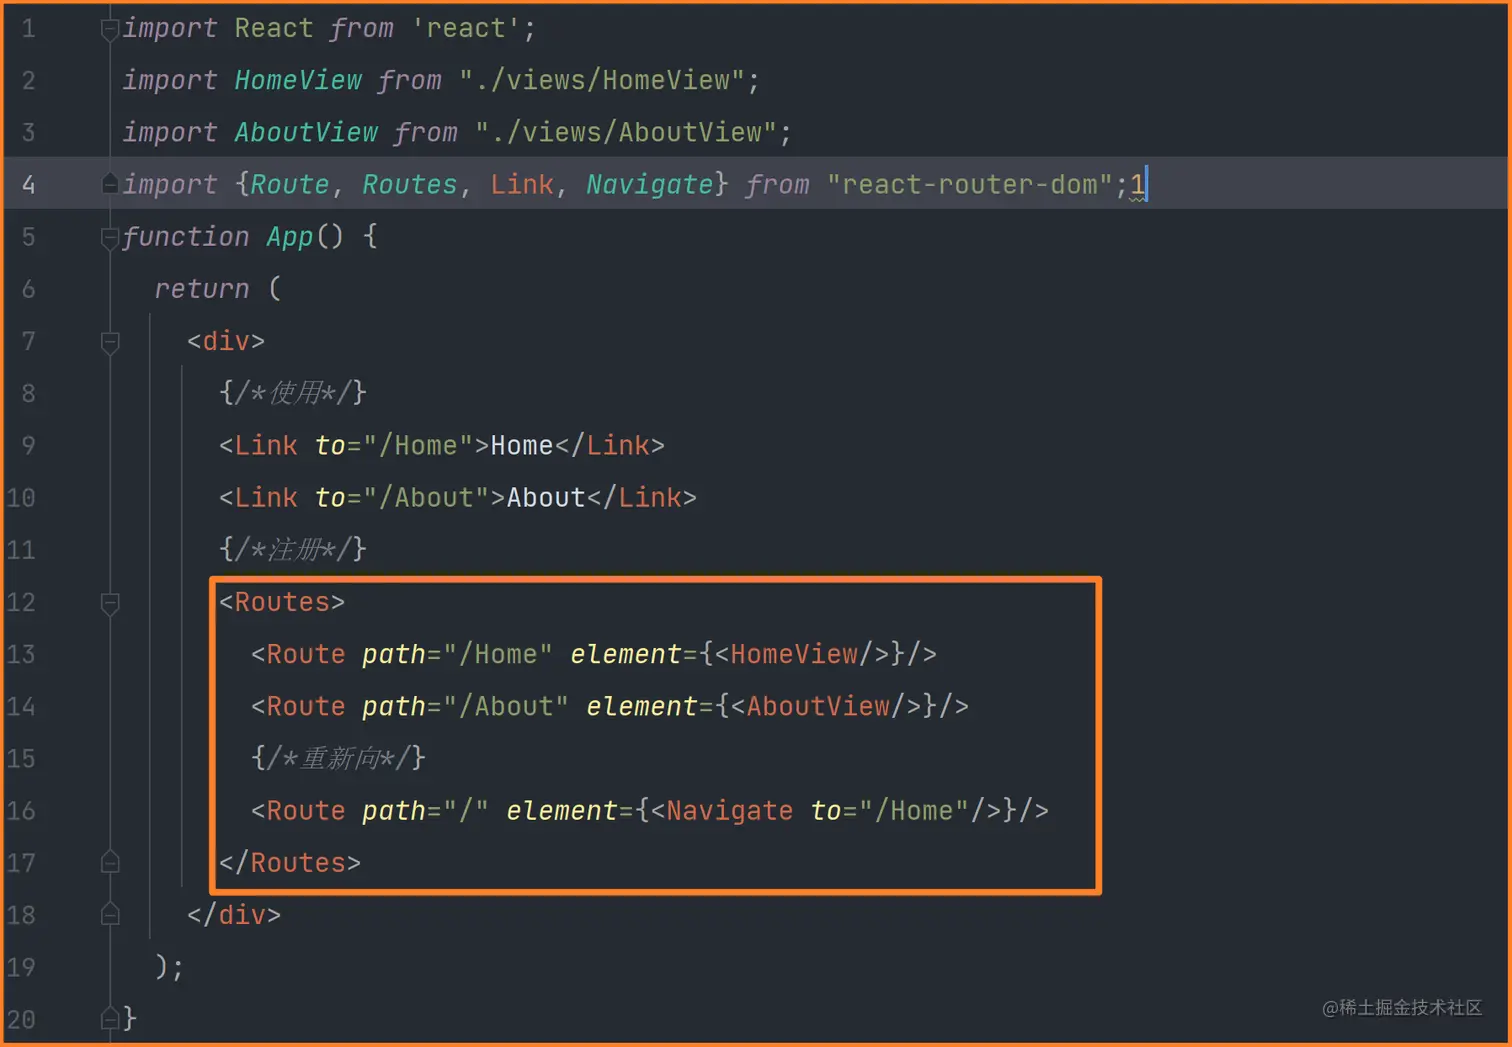Click the Home link text on line 9
The width and height of the screenshot is (1512, 1047).
click(521, 445)
